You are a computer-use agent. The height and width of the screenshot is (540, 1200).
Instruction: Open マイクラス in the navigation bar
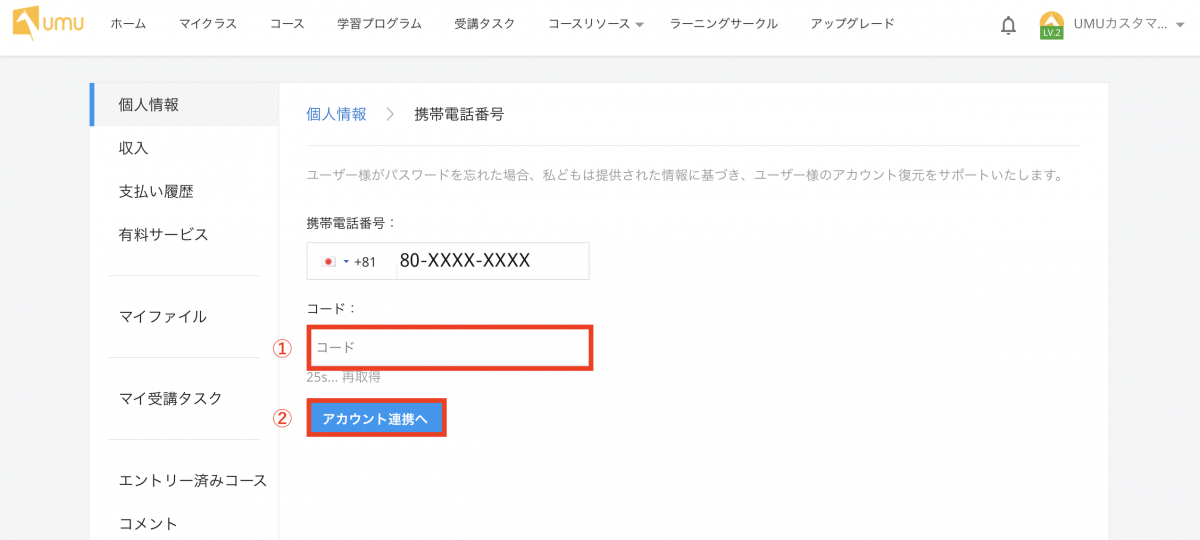coord(208,24)
